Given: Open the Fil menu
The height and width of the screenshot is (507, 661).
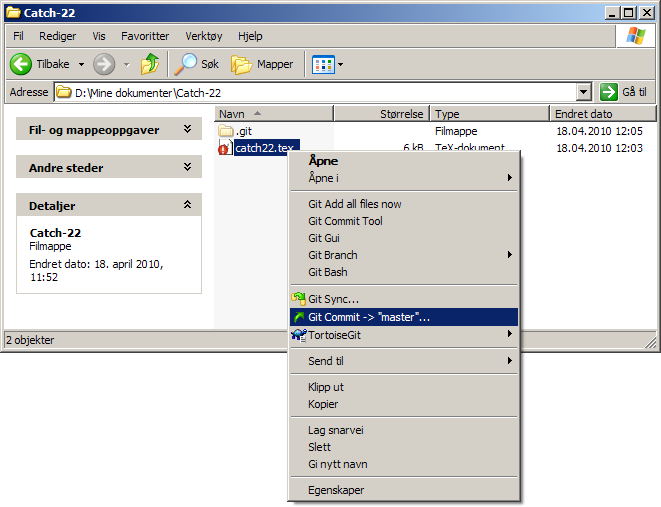Looking at the screenshot, I should pos(18,36).
